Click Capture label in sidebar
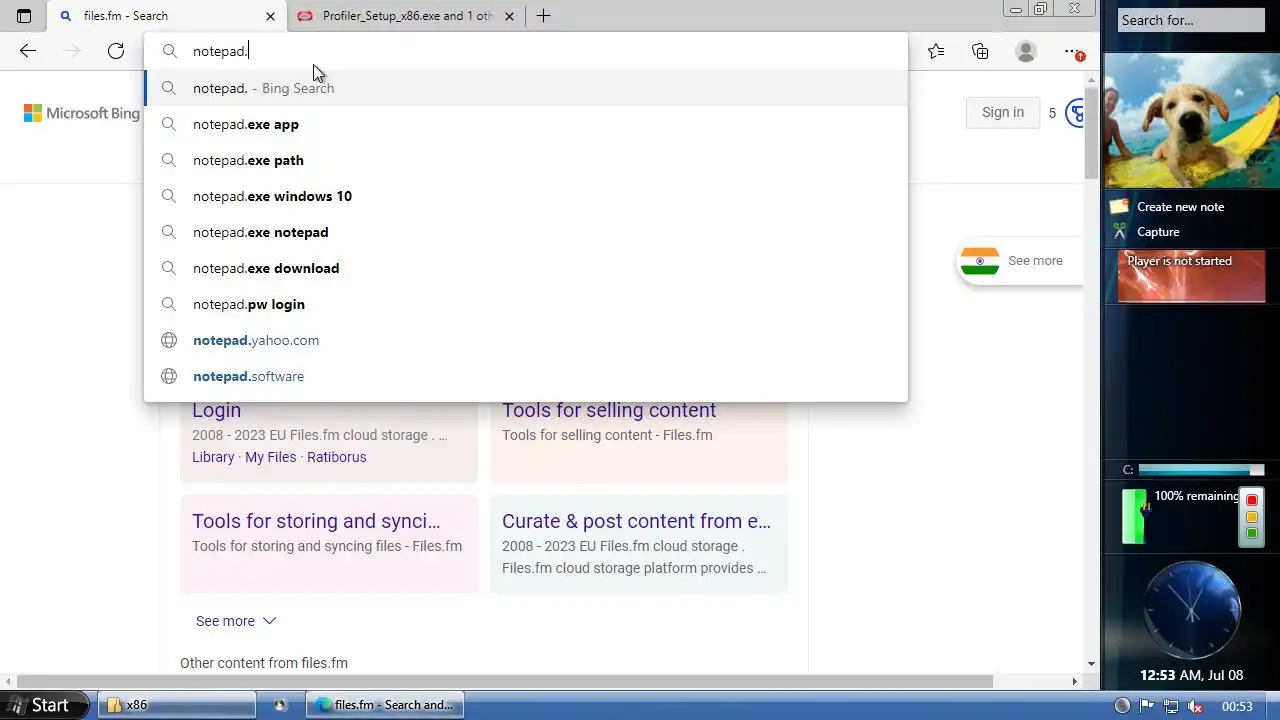This screenshot has width=1280, height=720. point(1158,232)
